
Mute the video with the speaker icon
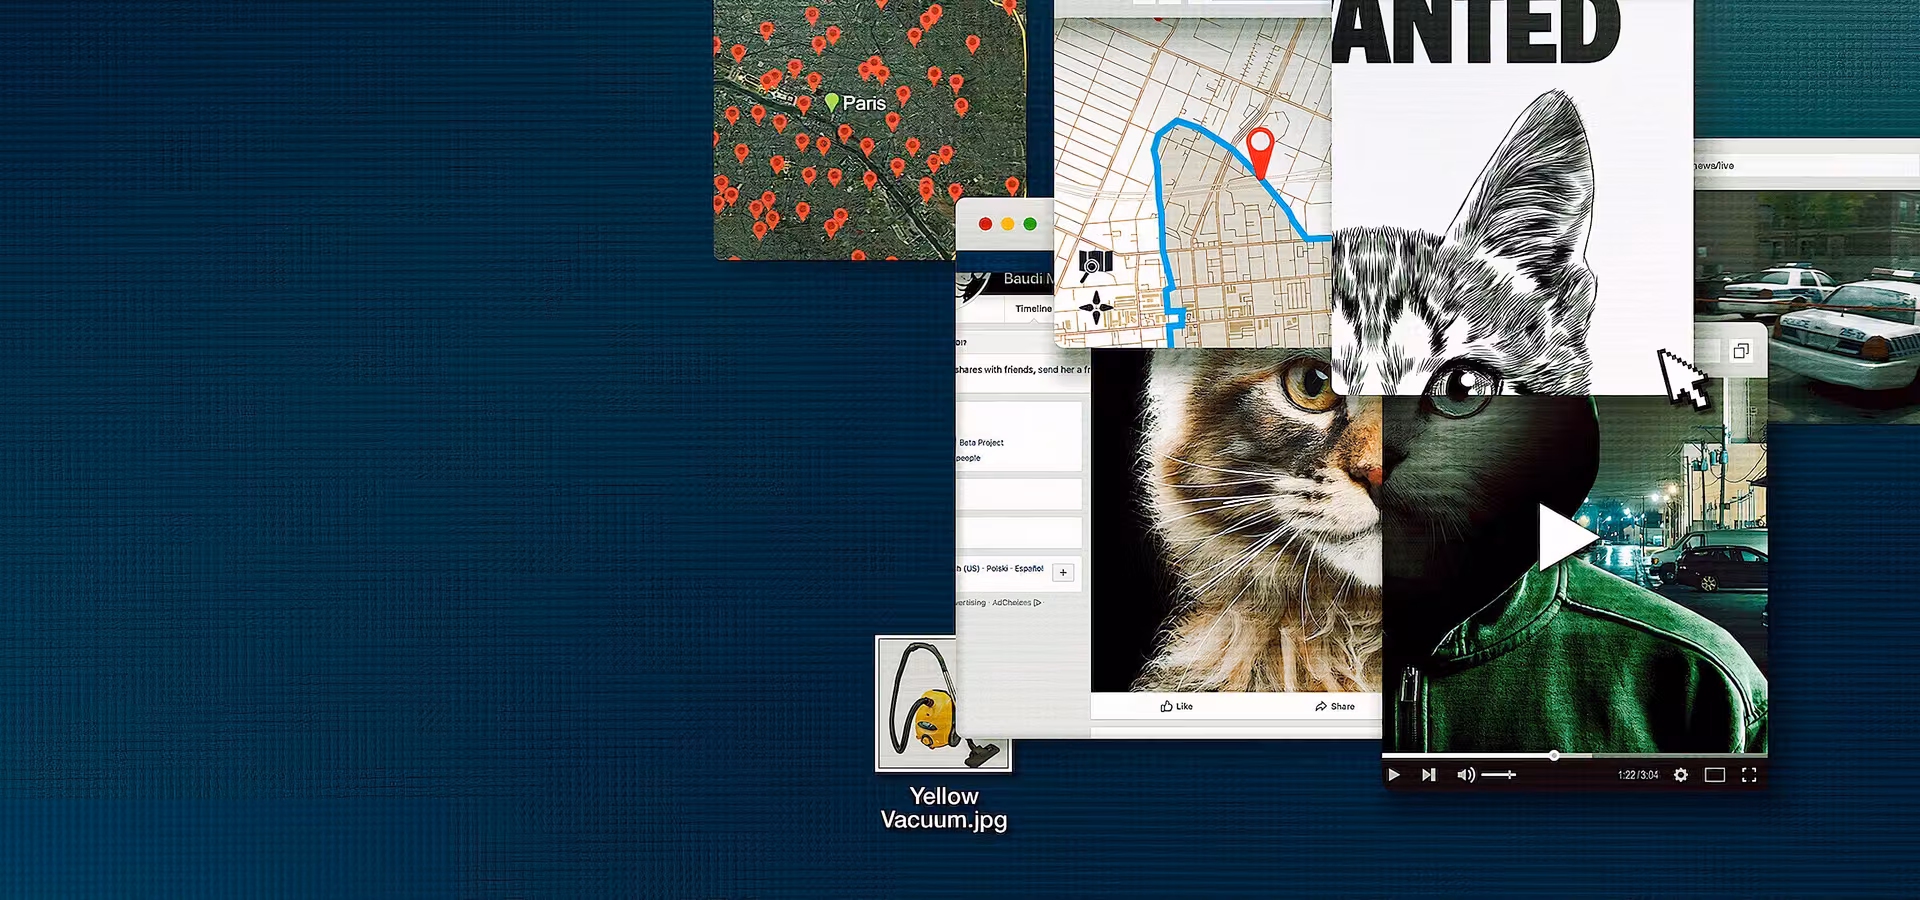pos(1465,775)
